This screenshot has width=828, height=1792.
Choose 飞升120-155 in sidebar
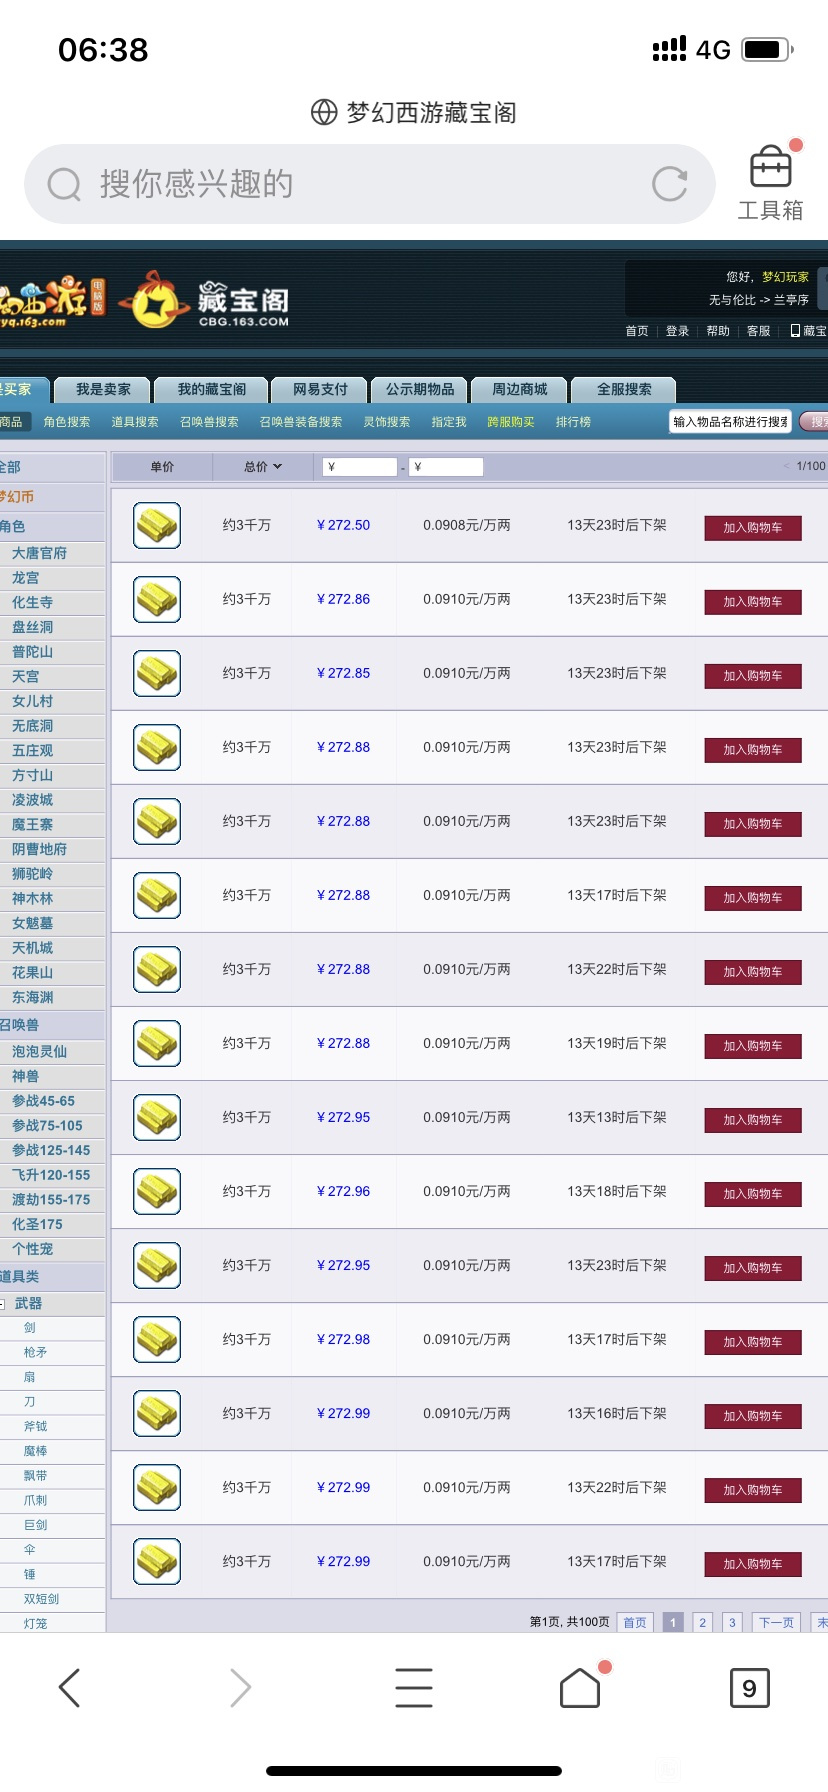(x=51, y=1175)
